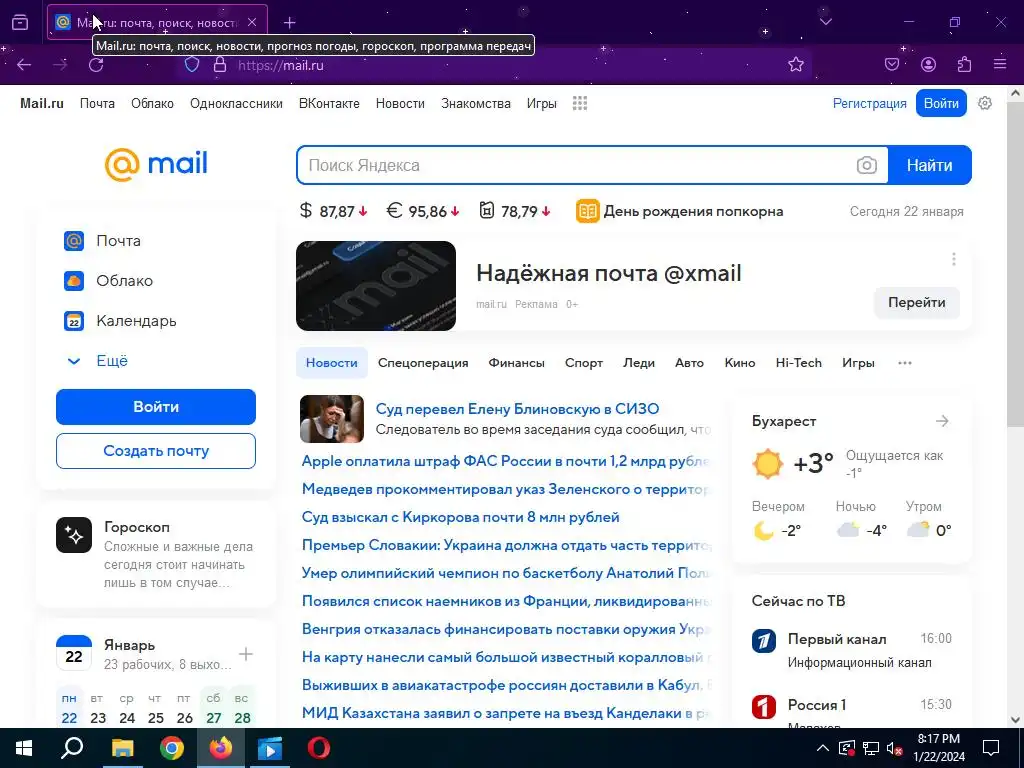Image resolution: width=1024 pixels, height=768 pixels.
Task: Select calendar date 27 сб
Action: click(x=214, y=708)
